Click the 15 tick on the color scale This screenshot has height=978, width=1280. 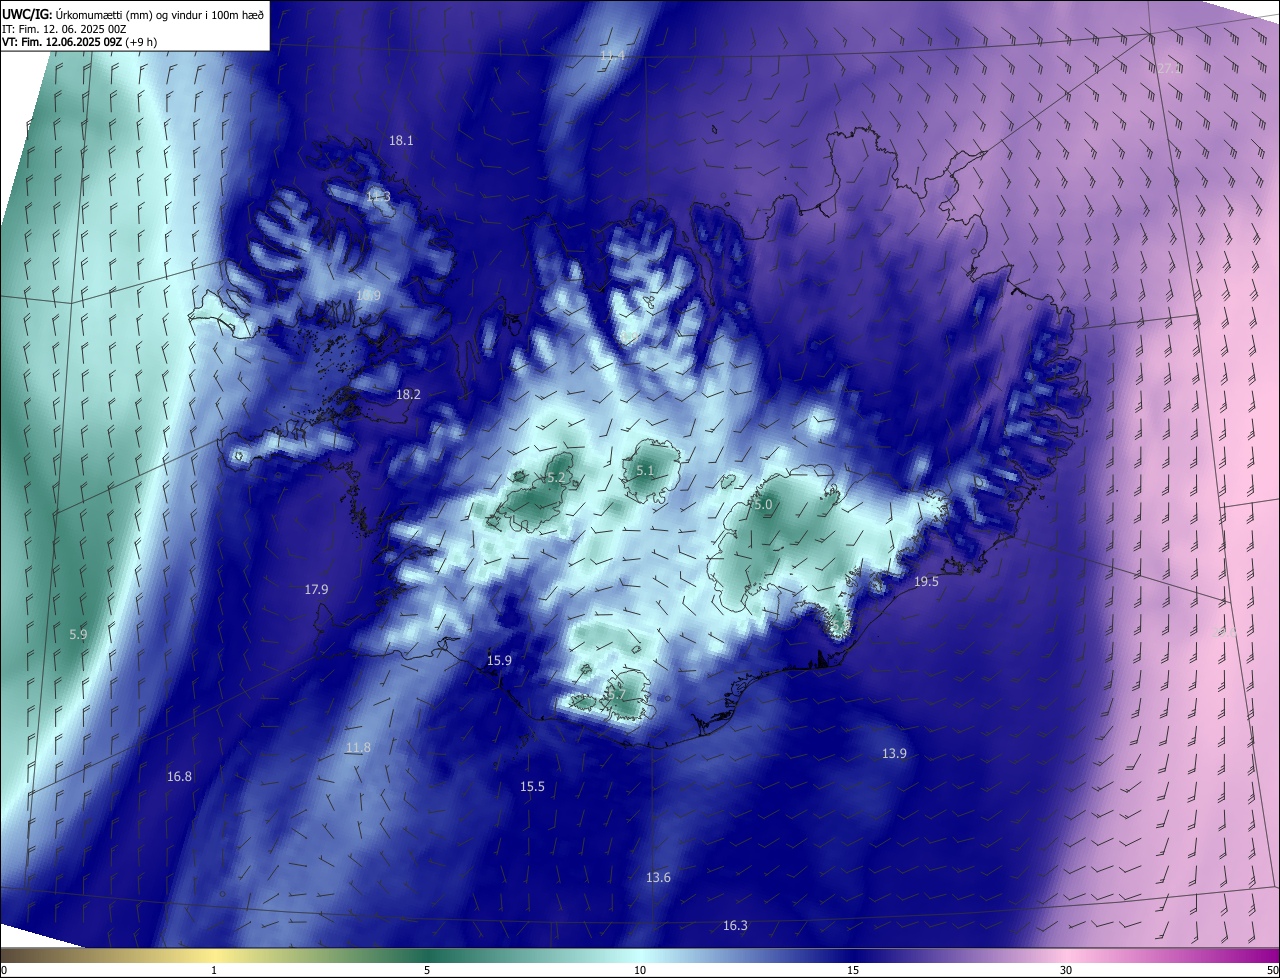pos(853,970)
